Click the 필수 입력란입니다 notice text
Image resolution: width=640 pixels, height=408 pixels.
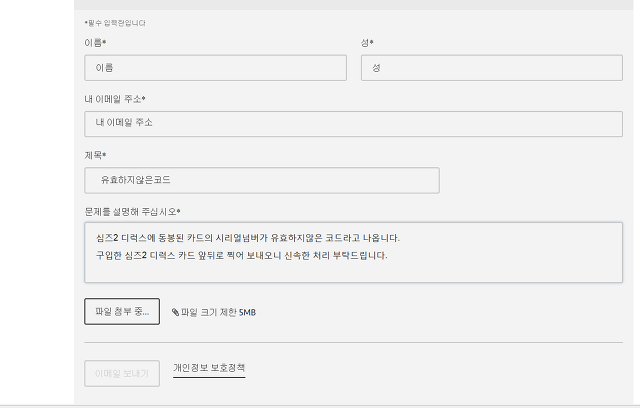(114, 22)
